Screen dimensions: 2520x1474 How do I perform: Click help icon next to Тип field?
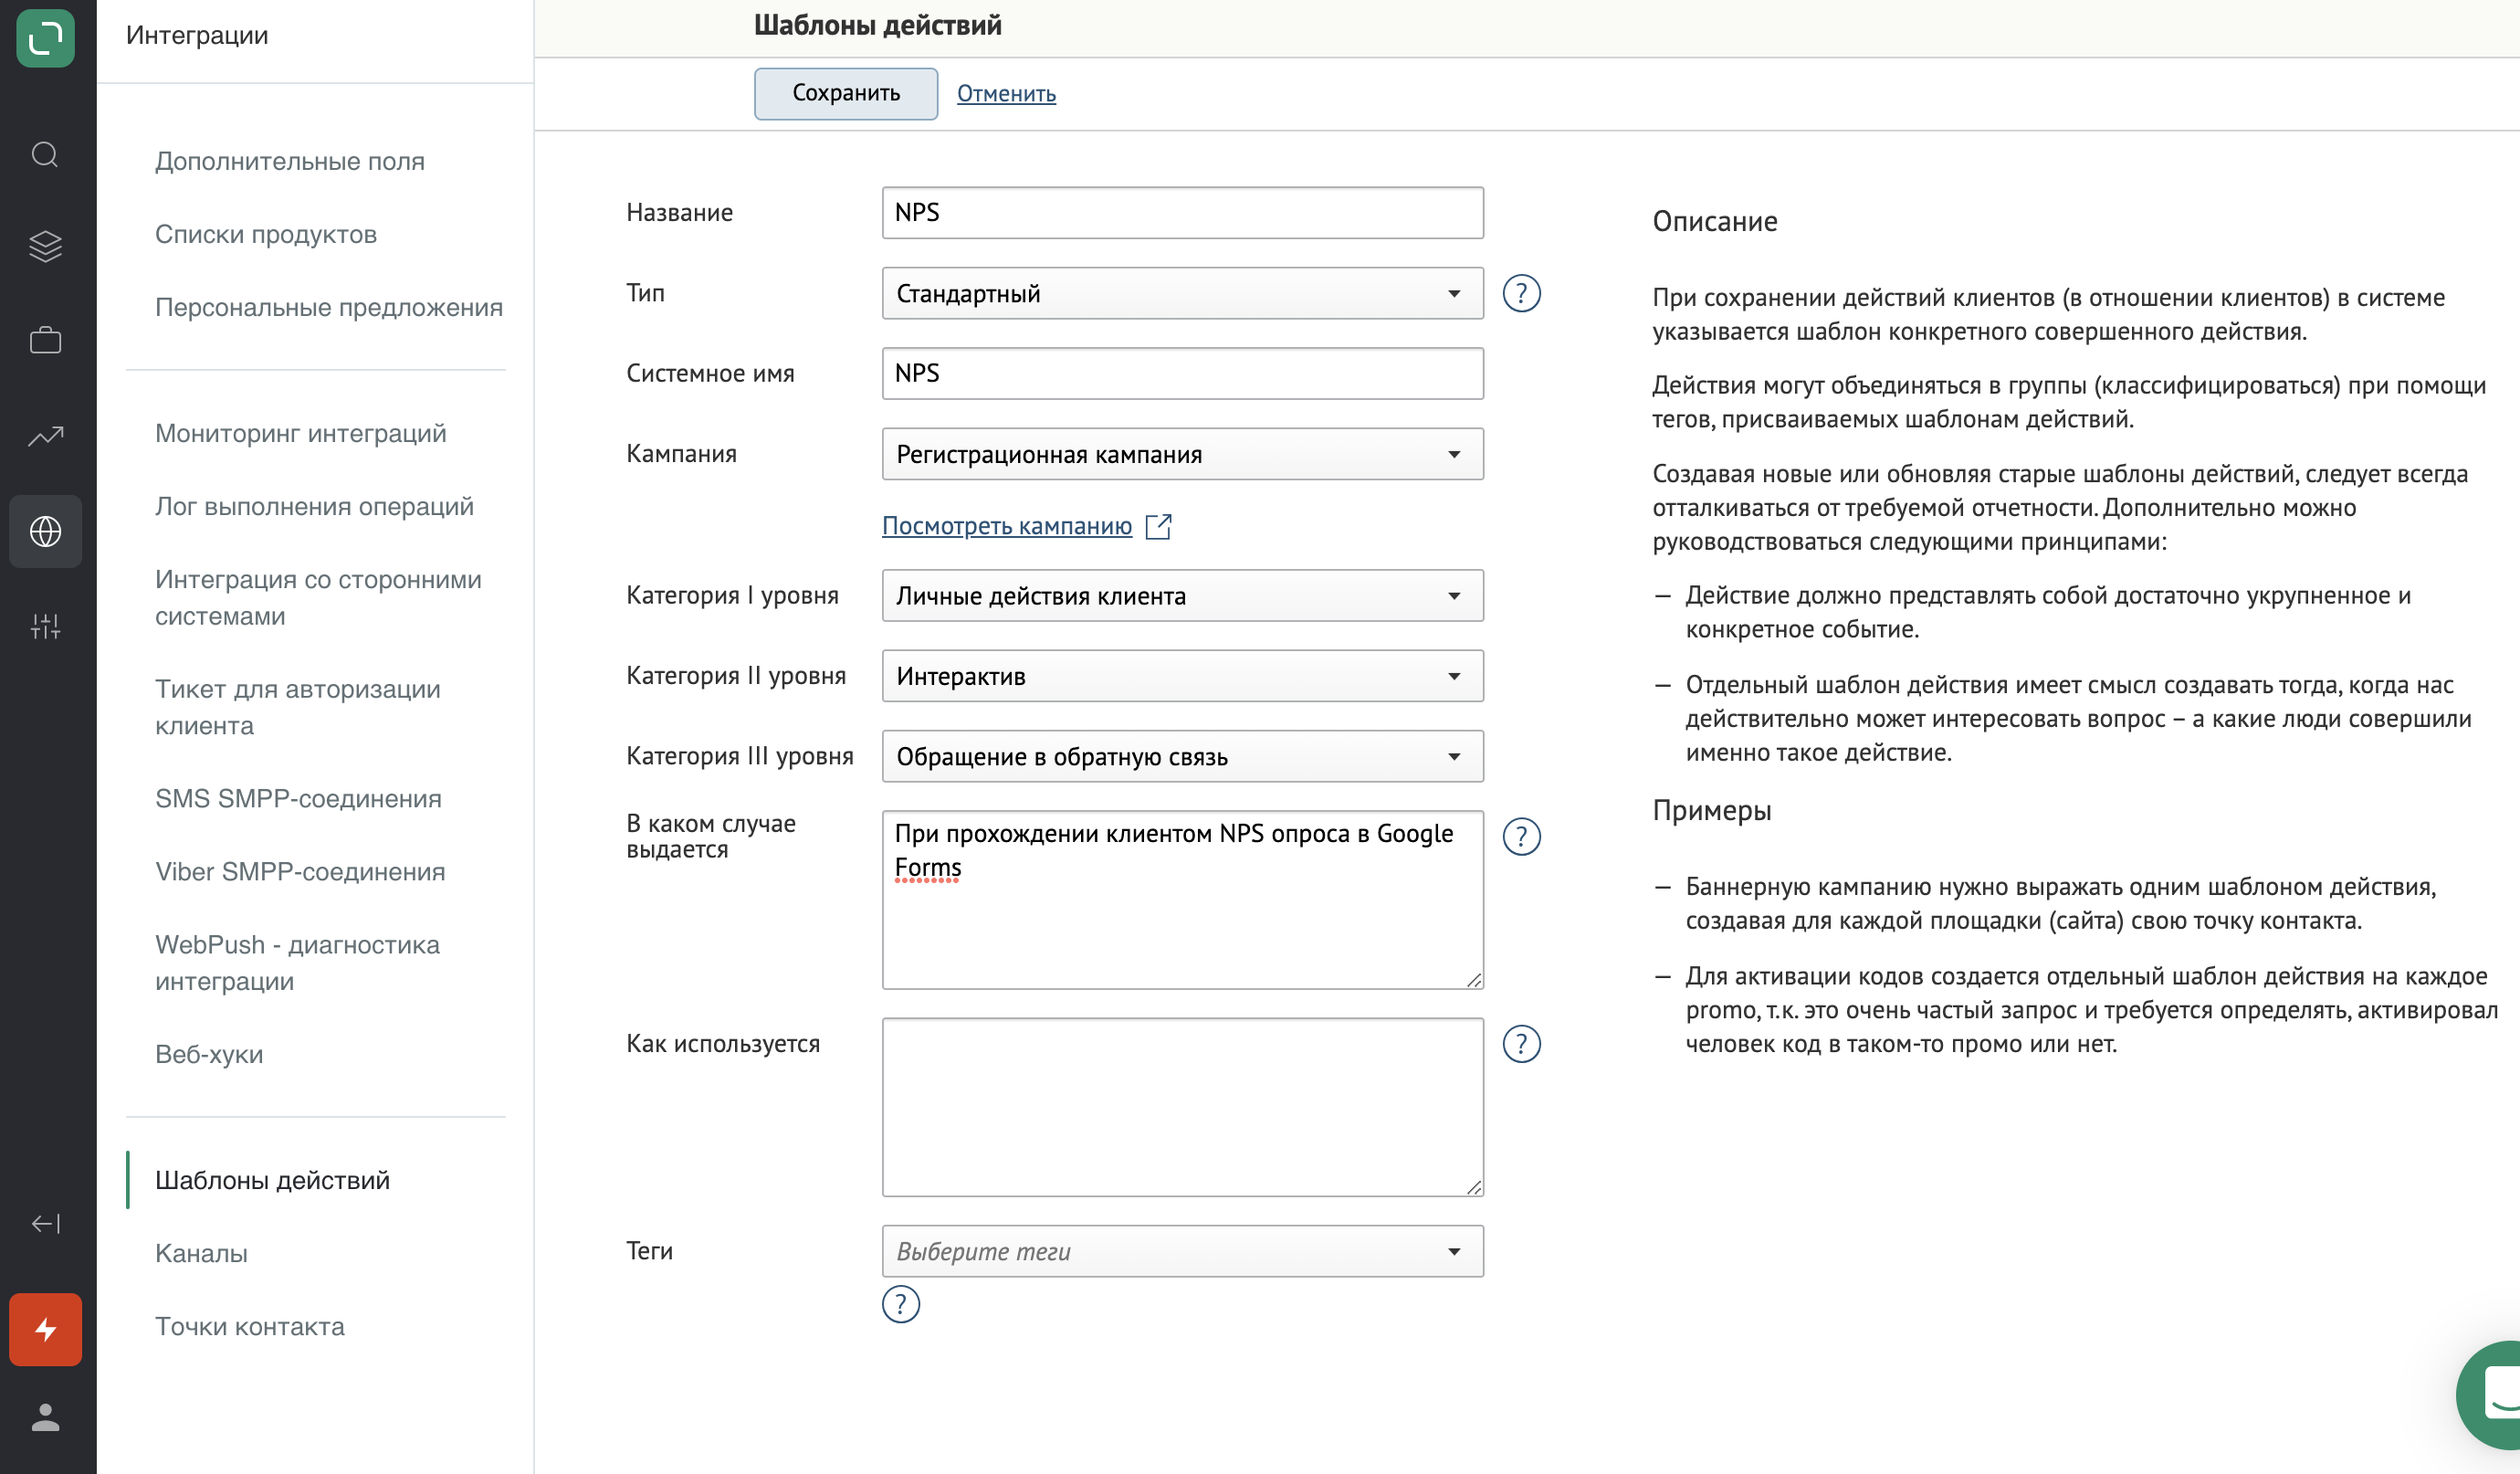[x=1521, y=294]
